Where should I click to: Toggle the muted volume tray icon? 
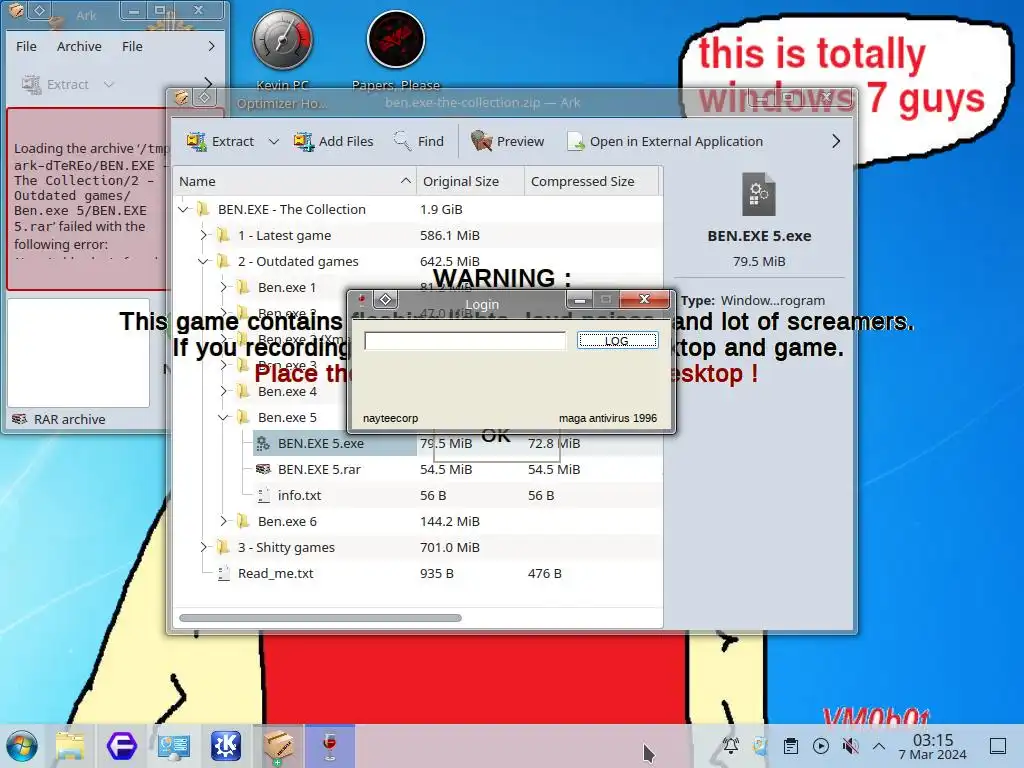[x=850, y=746]
